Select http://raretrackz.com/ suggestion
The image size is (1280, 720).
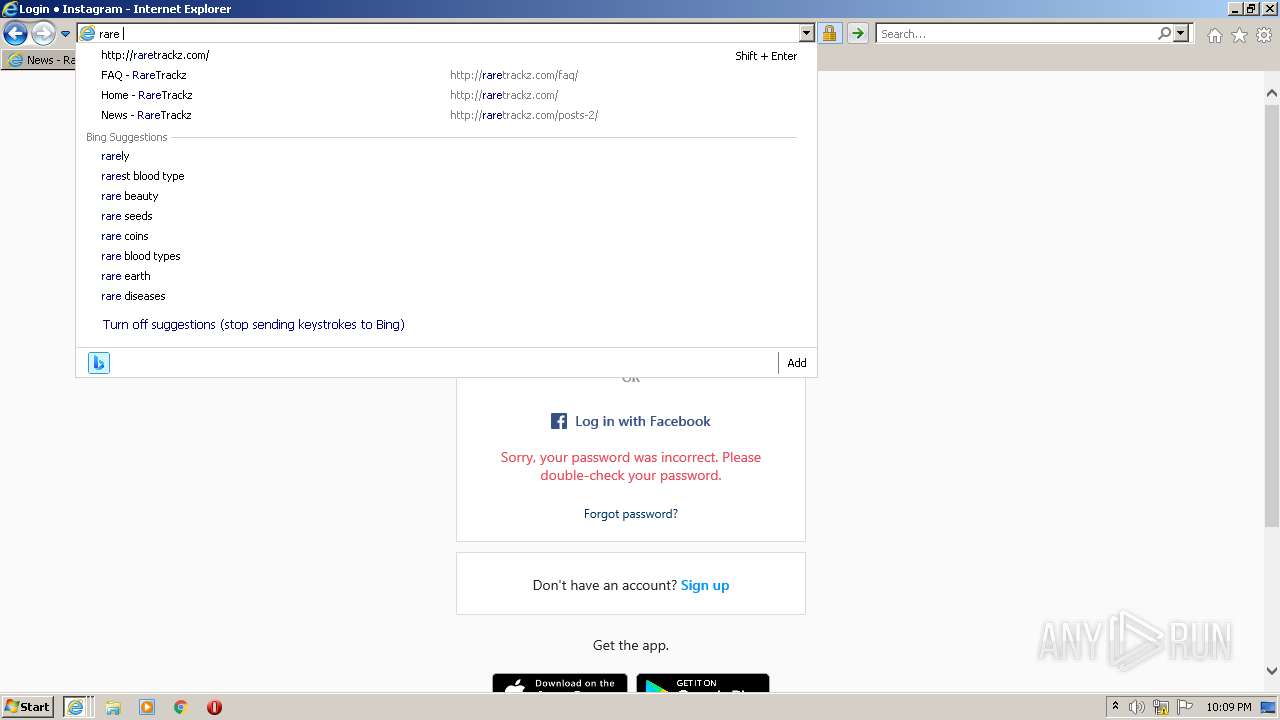pyautogui.click(x=448, y=55)
